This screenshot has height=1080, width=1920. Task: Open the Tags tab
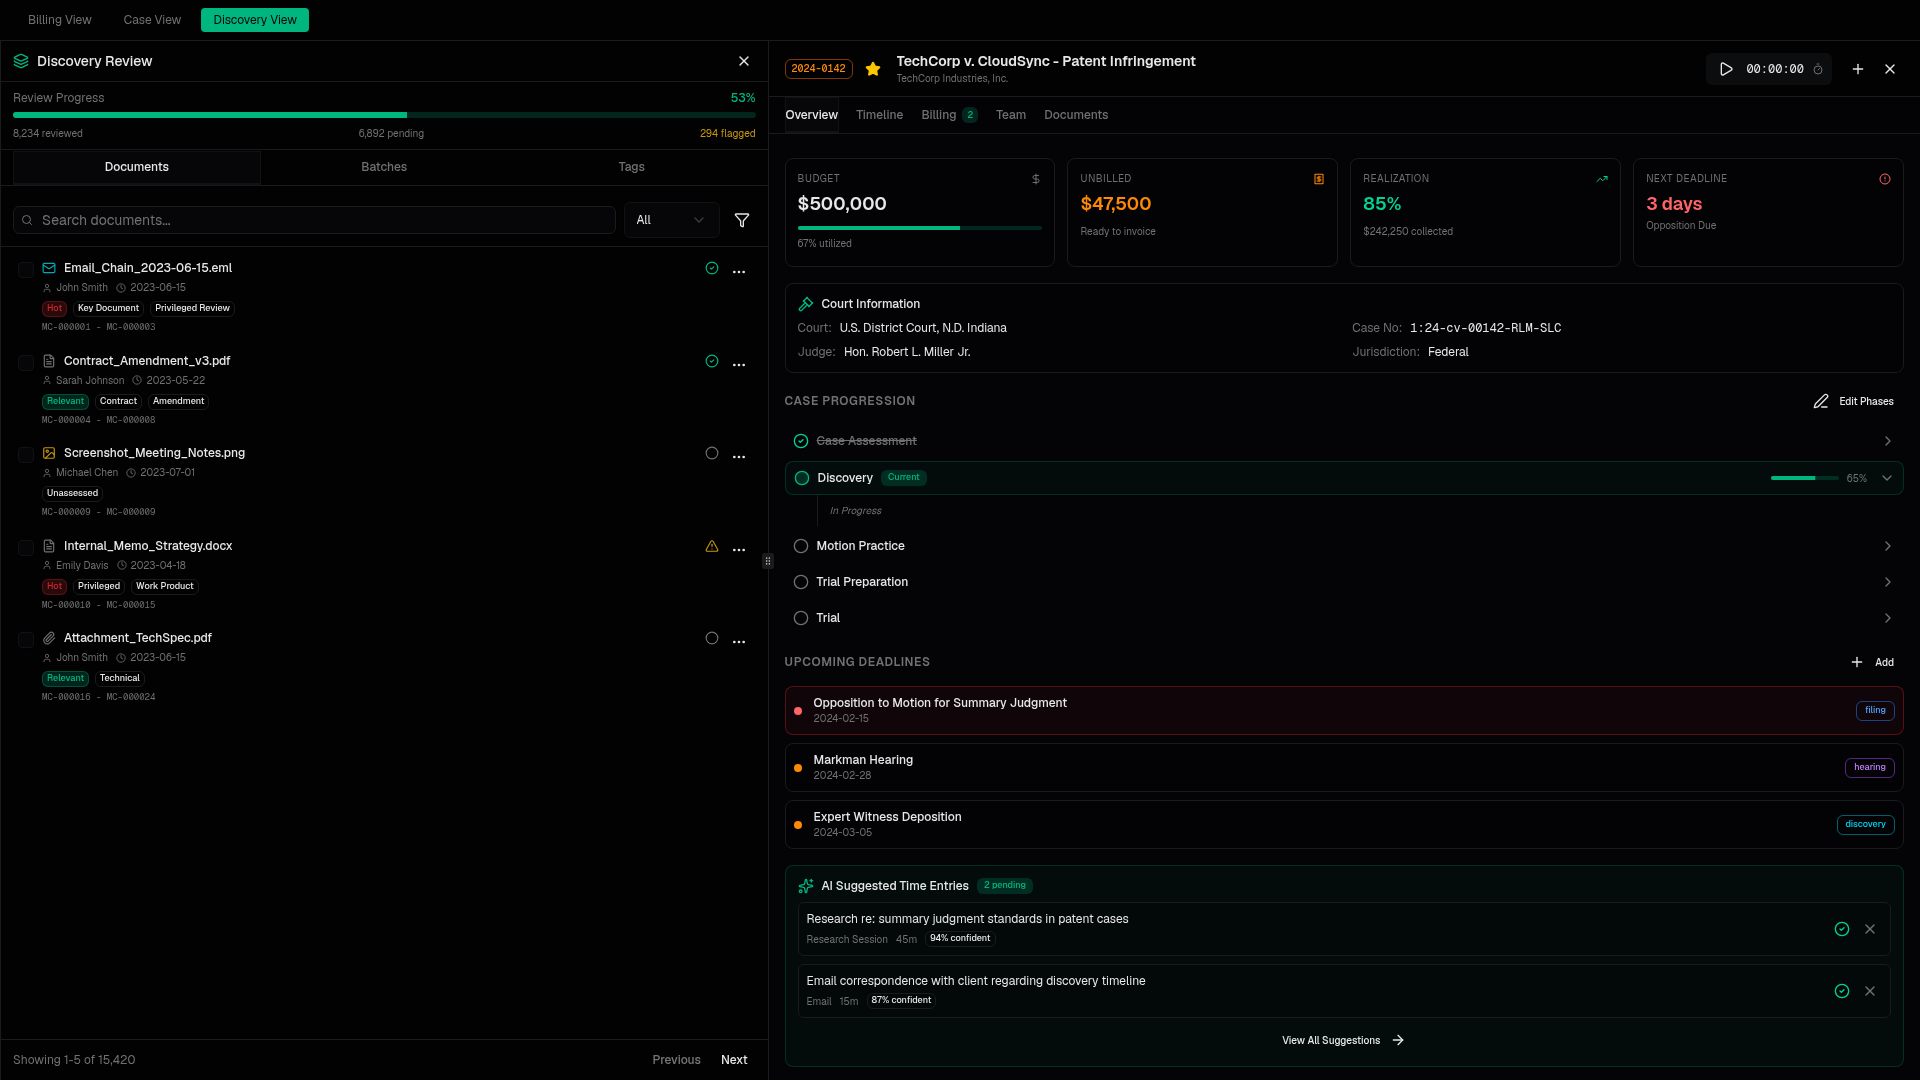coord(631,167)
